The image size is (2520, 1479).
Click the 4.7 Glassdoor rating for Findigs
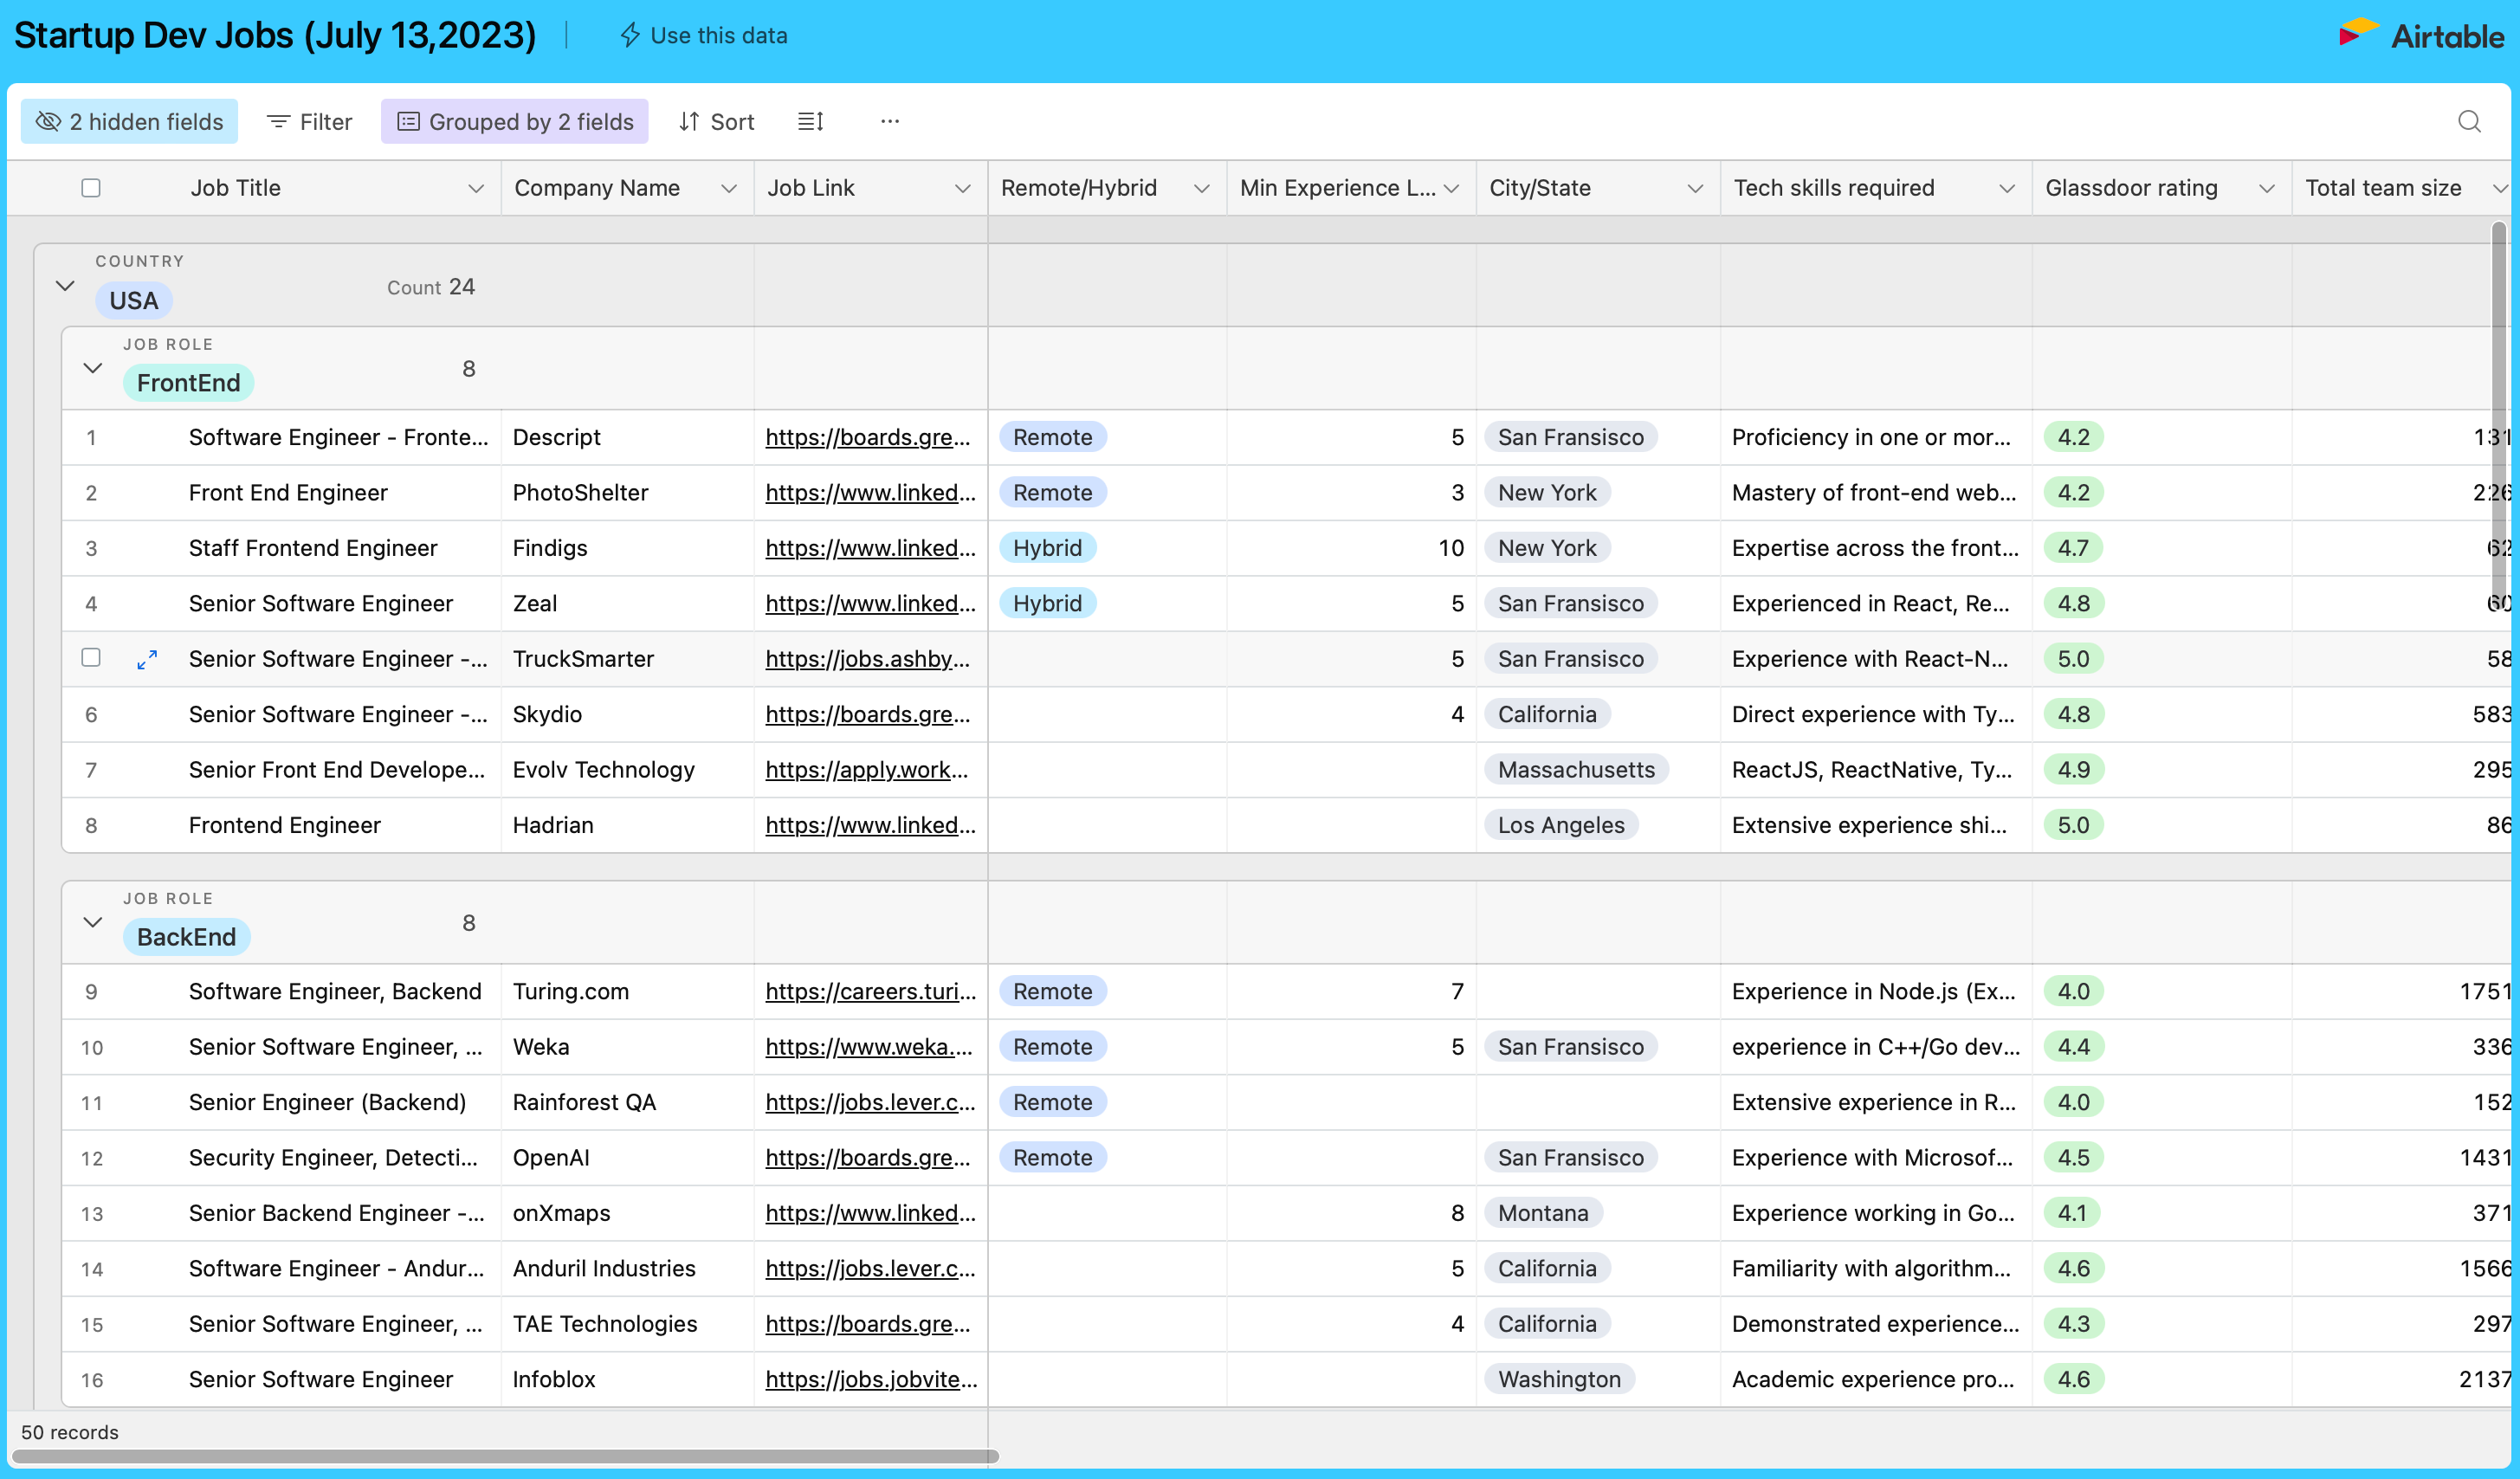tap(2073, 548)
